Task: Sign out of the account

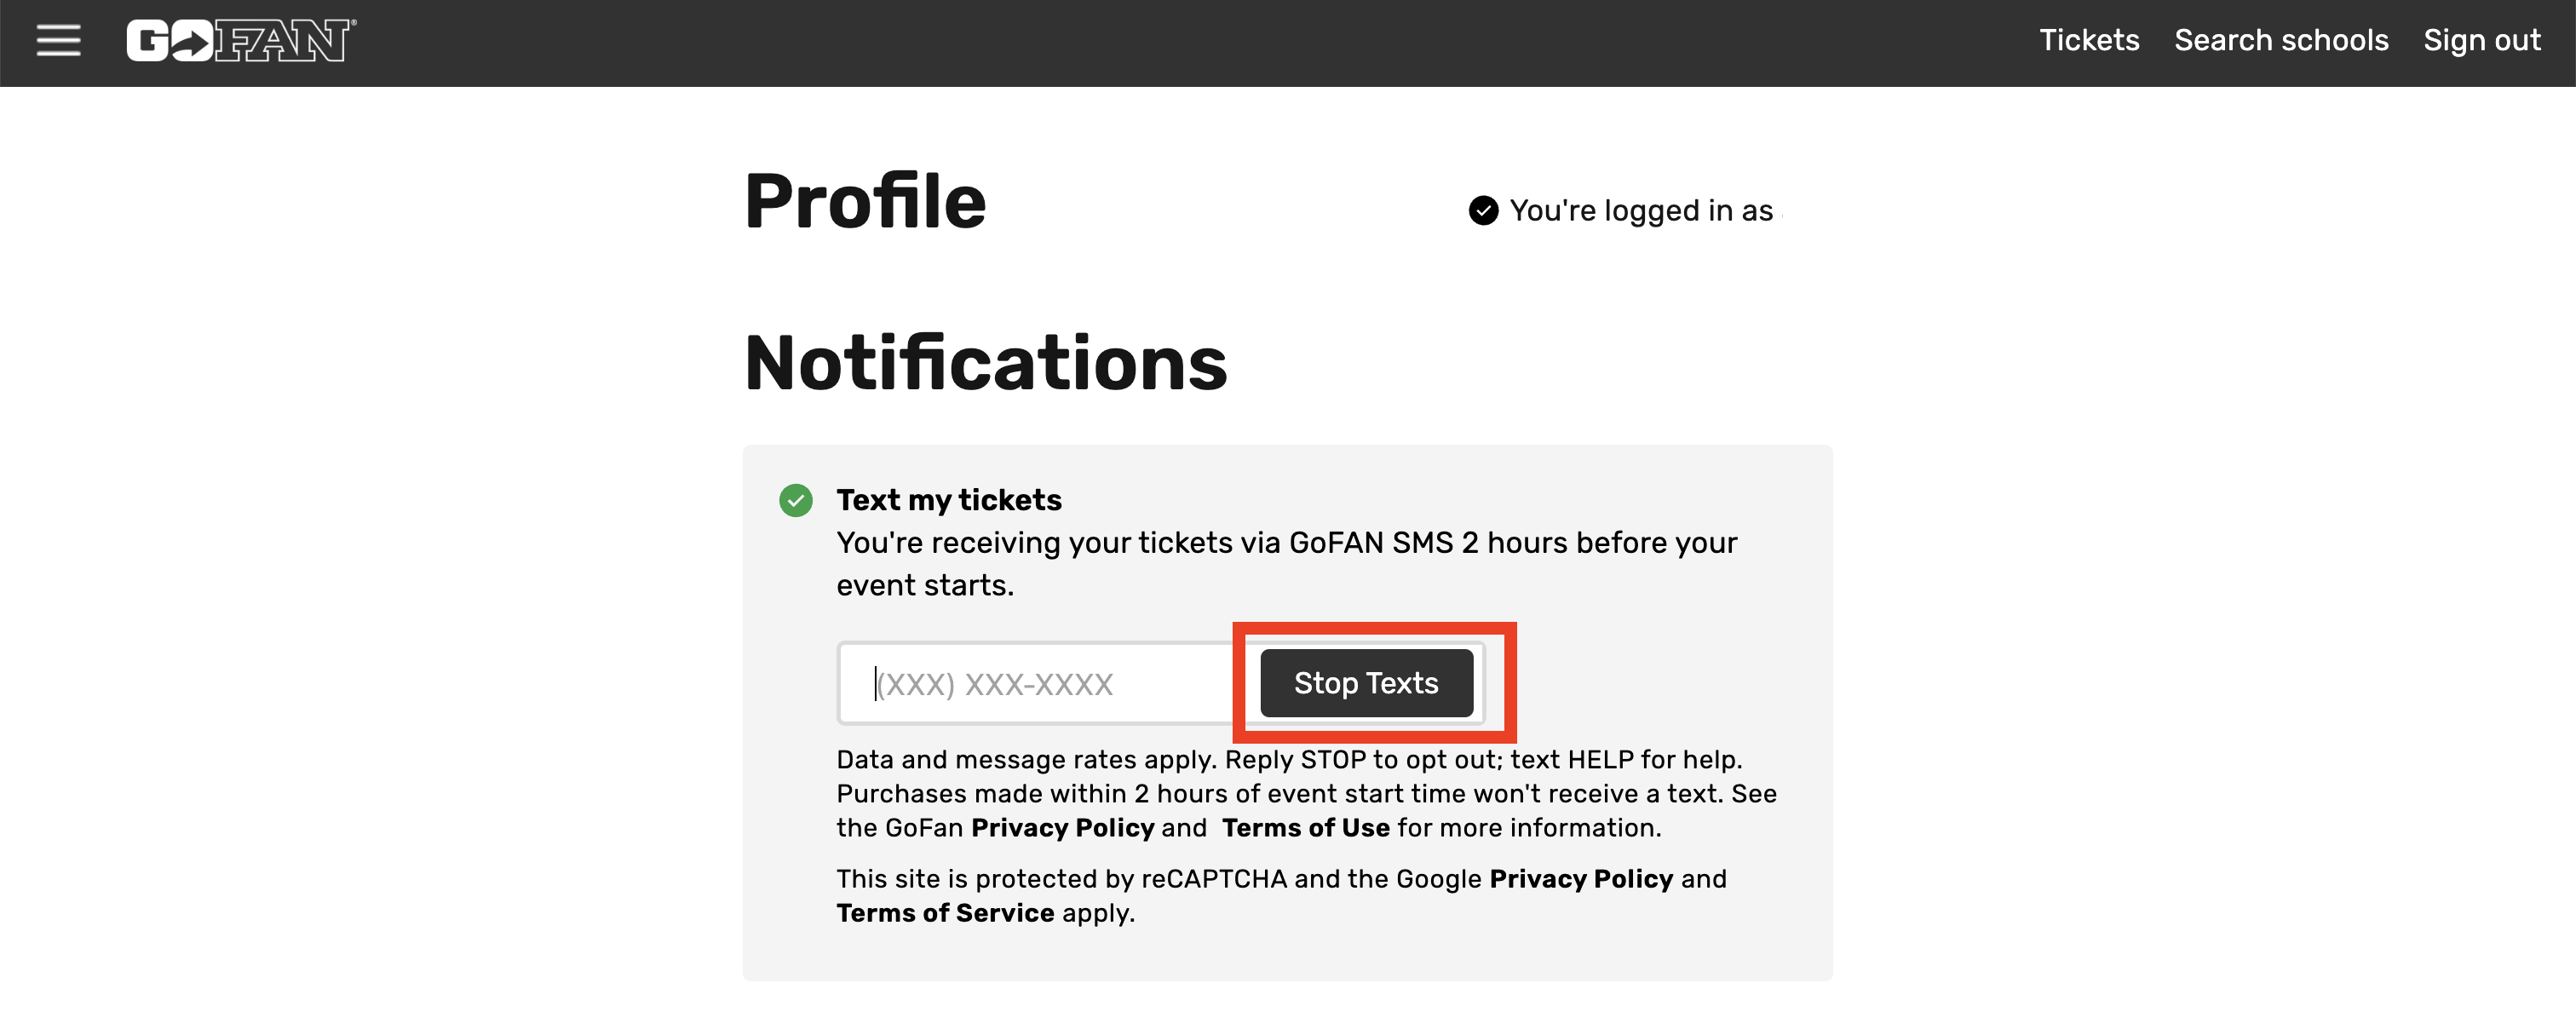Action: (2482, 40)
